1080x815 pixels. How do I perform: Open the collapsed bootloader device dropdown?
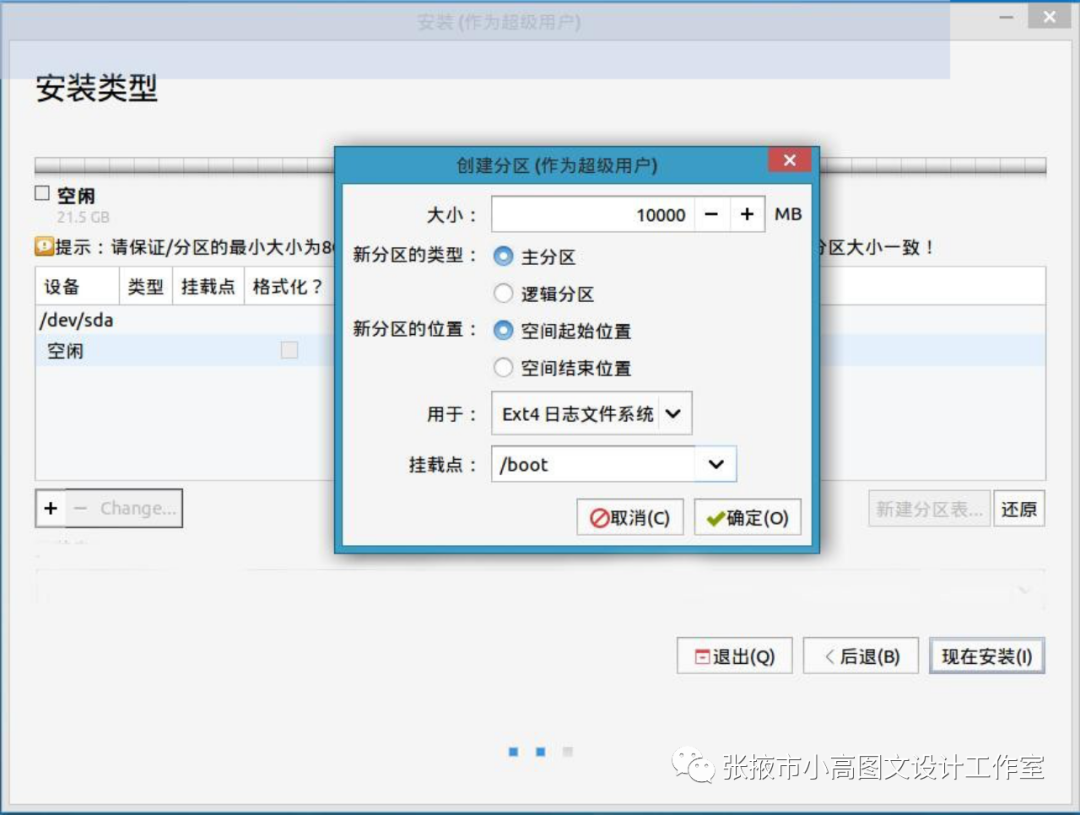[x=540, y=590]
